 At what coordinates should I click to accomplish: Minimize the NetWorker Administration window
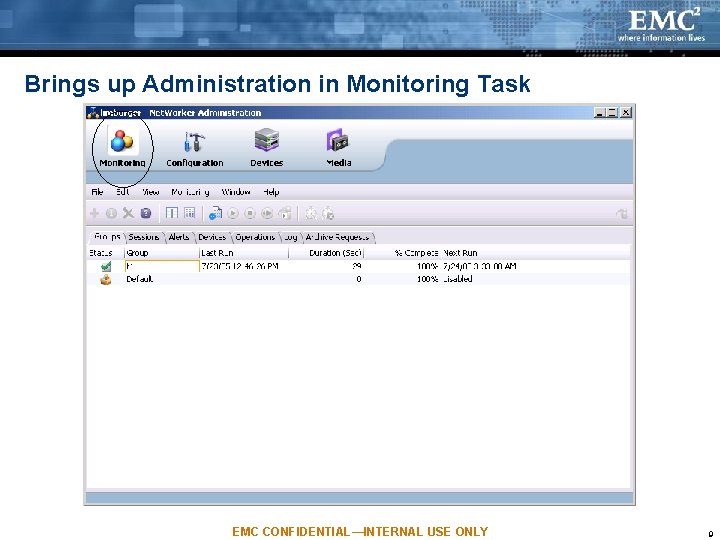(599, 112)
